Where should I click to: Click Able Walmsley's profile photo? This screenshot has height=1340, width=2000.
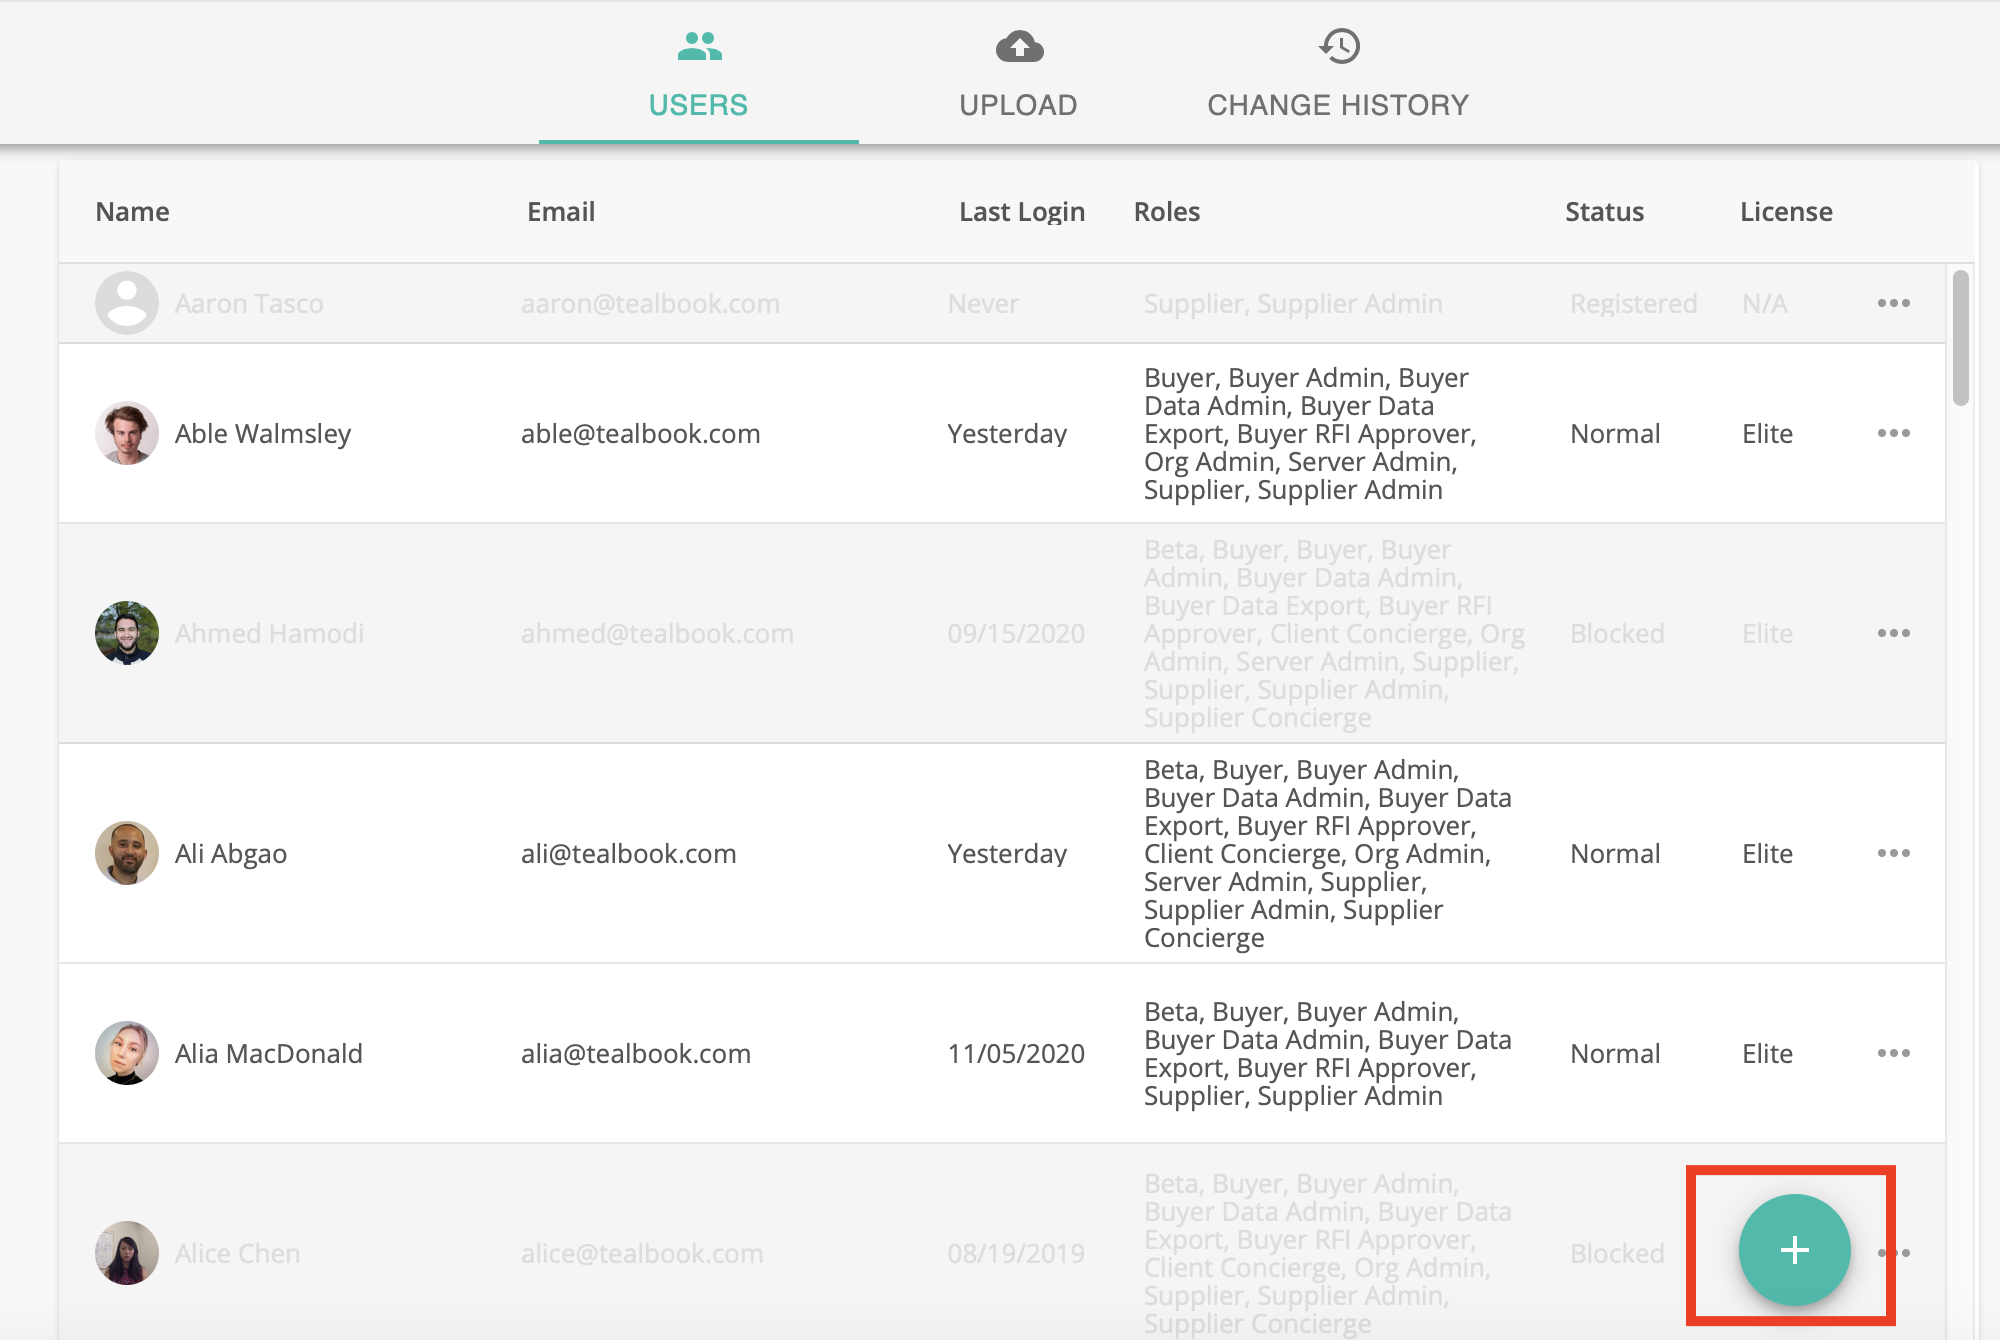pyautogui.click(x=127, y=433)
